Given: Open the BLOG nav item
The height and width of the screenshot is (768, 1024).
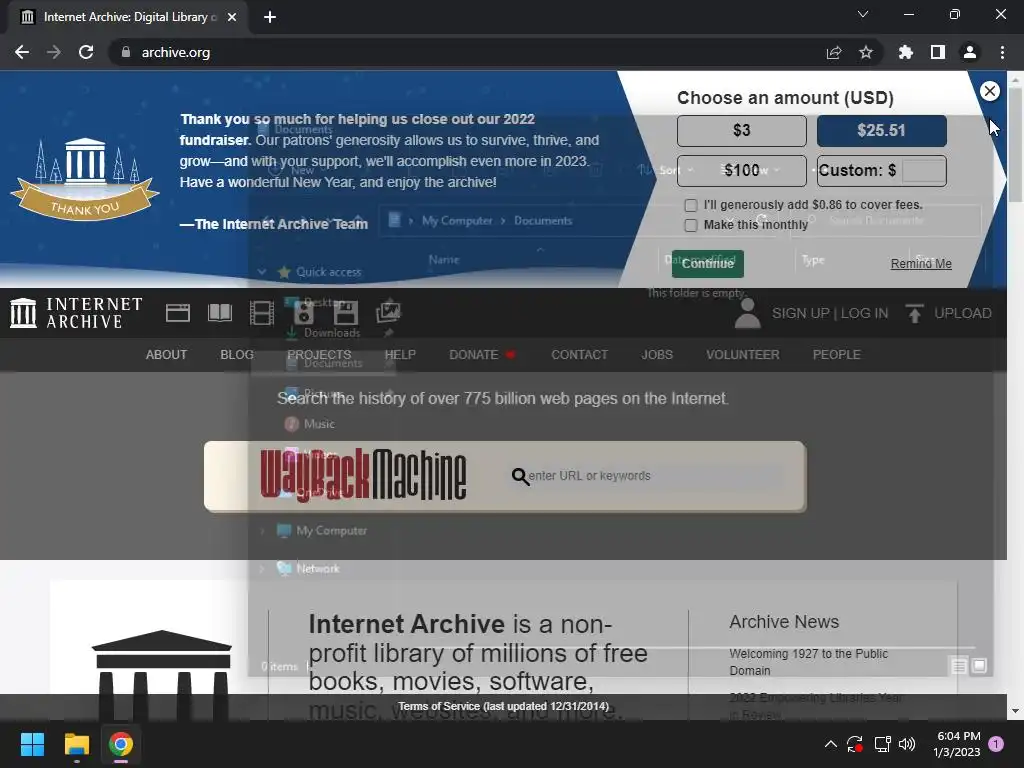Looking at the screenshot, I should (237, 355).
